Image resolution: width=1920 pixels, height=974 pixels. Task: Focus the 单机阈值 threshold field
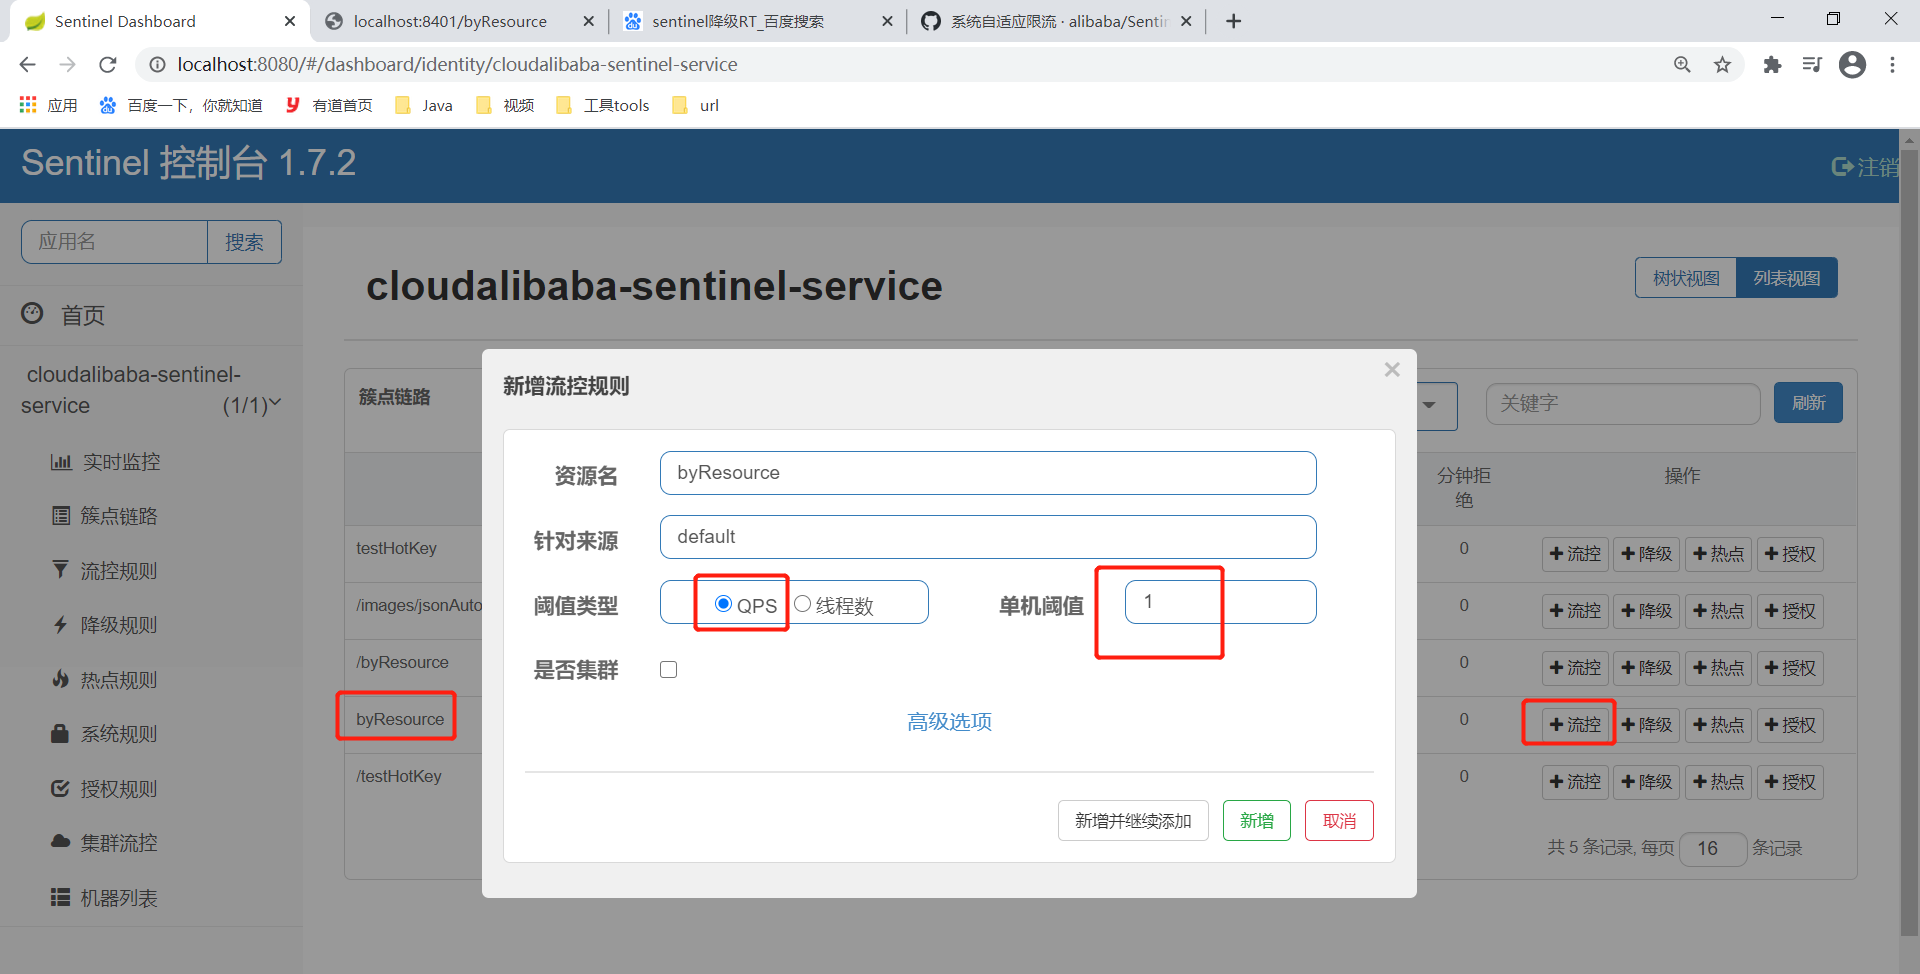coord(1220,601)
